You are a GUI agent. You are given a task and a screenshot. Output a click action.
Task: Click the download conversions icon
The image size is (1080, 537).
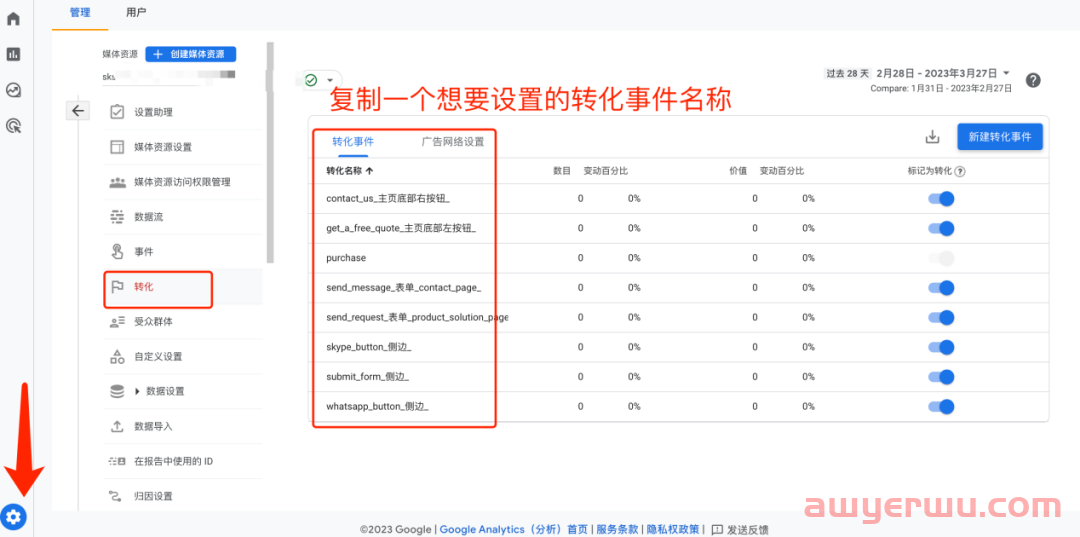click(932, 138)
